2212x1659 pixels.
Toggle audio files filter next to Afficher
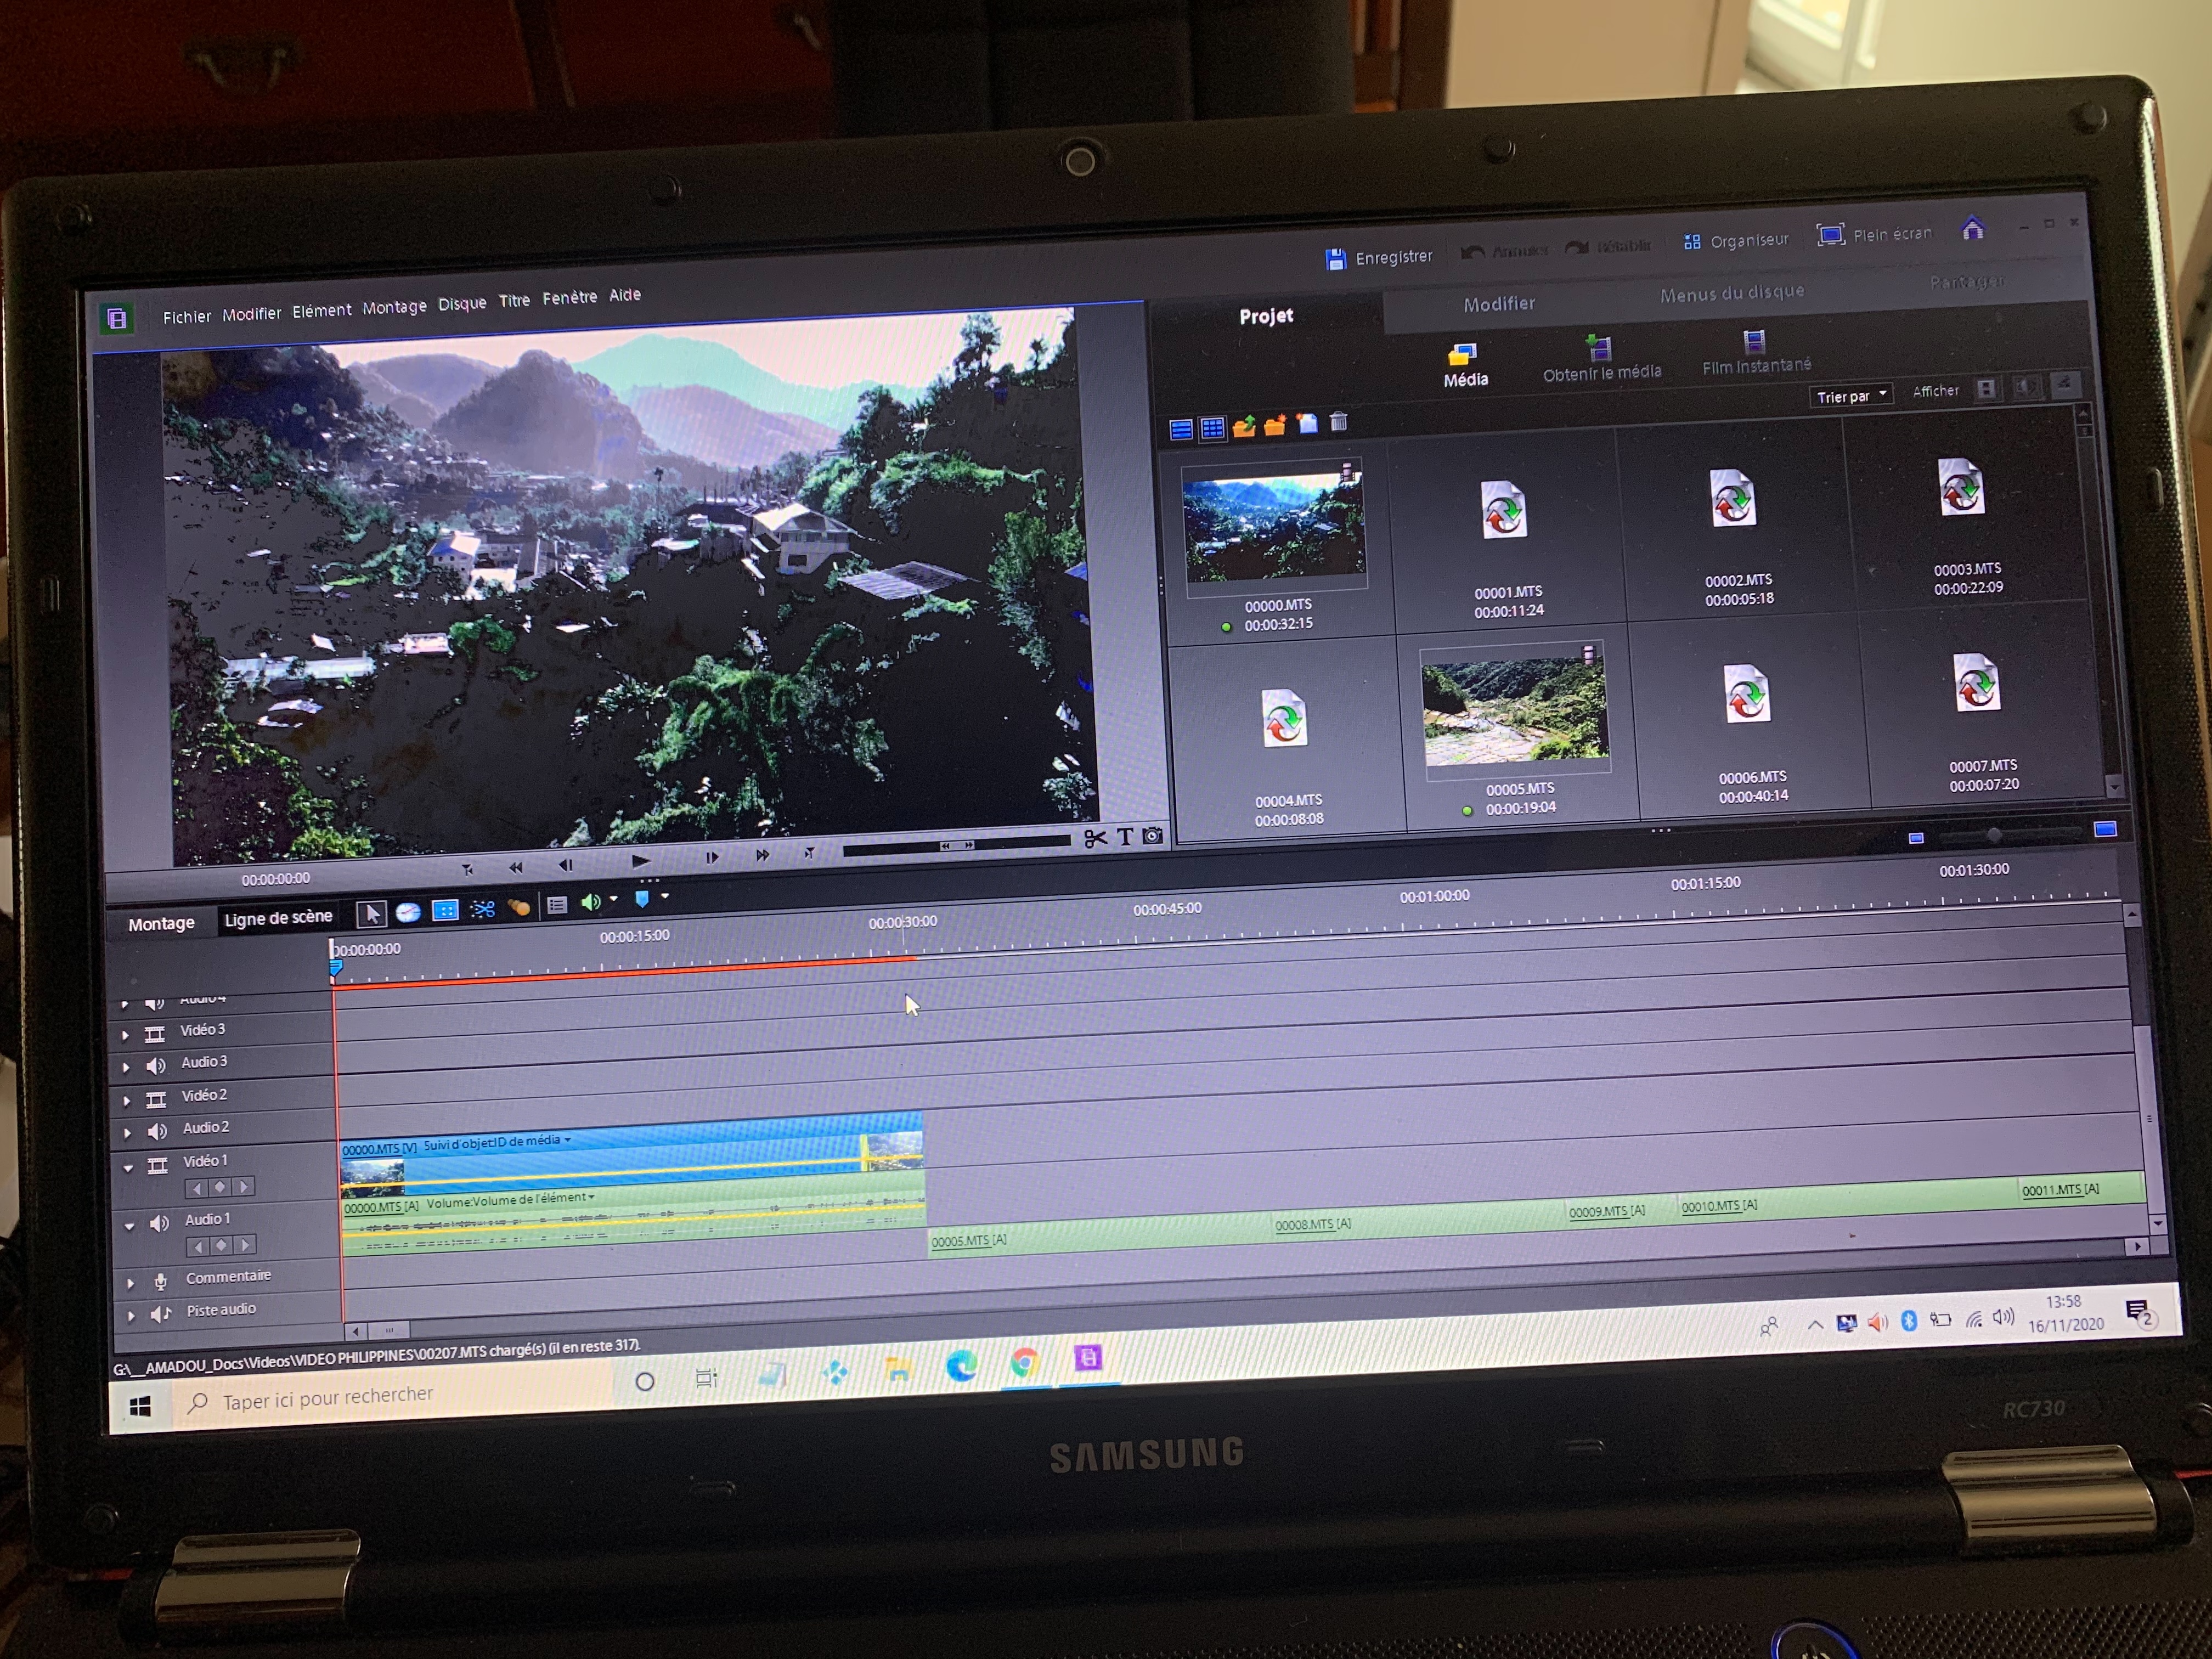(x=2027, y=386)
